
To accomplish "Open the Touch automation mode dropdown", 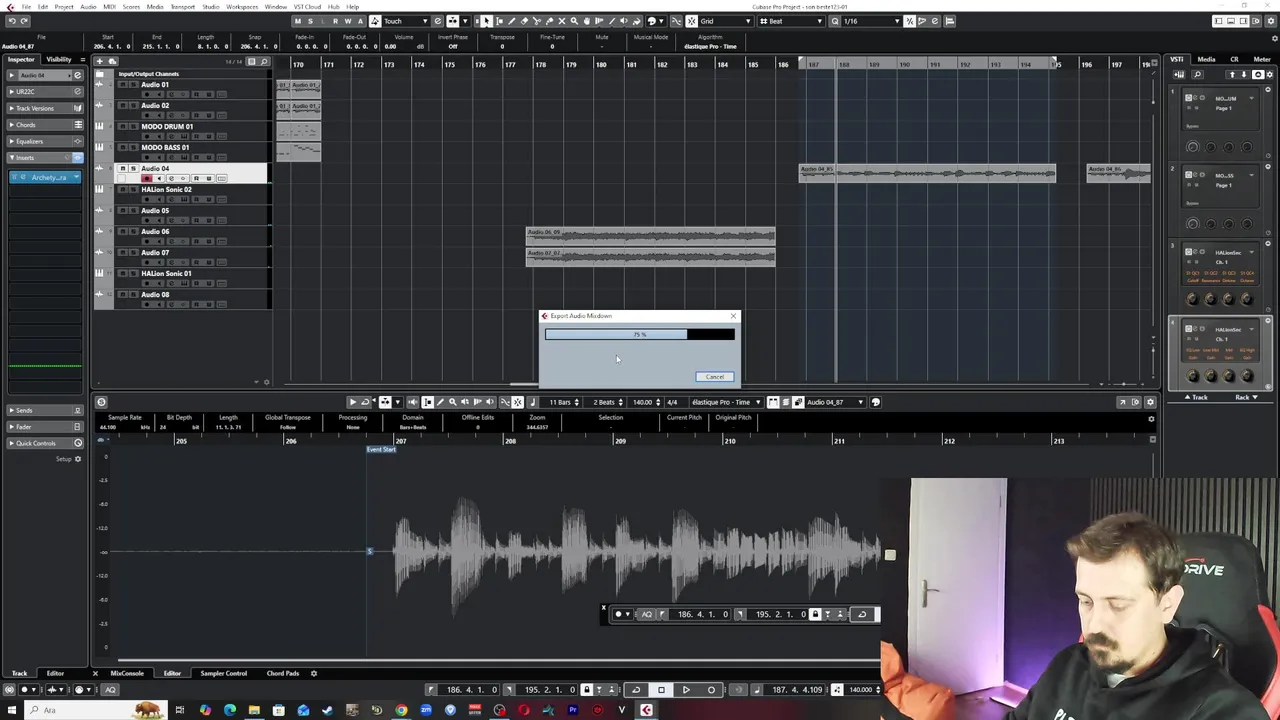I will (407, 21).
